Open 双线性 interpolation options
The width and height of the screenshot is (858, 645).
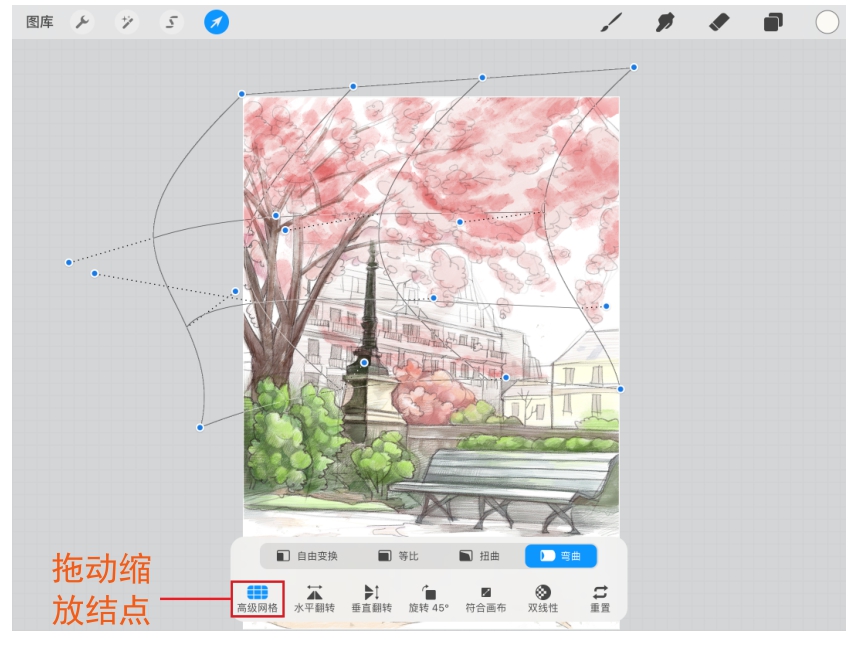(543, 599)
